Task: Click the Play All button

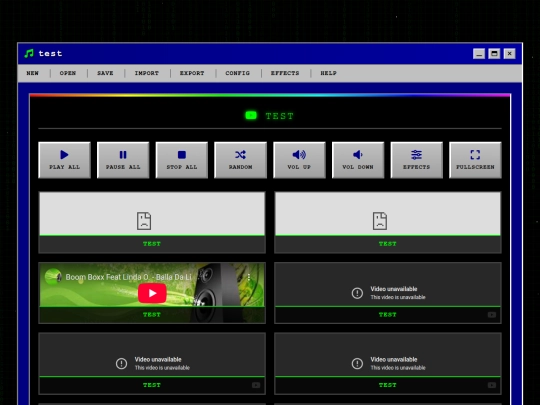Action: (x=64, y=160)
